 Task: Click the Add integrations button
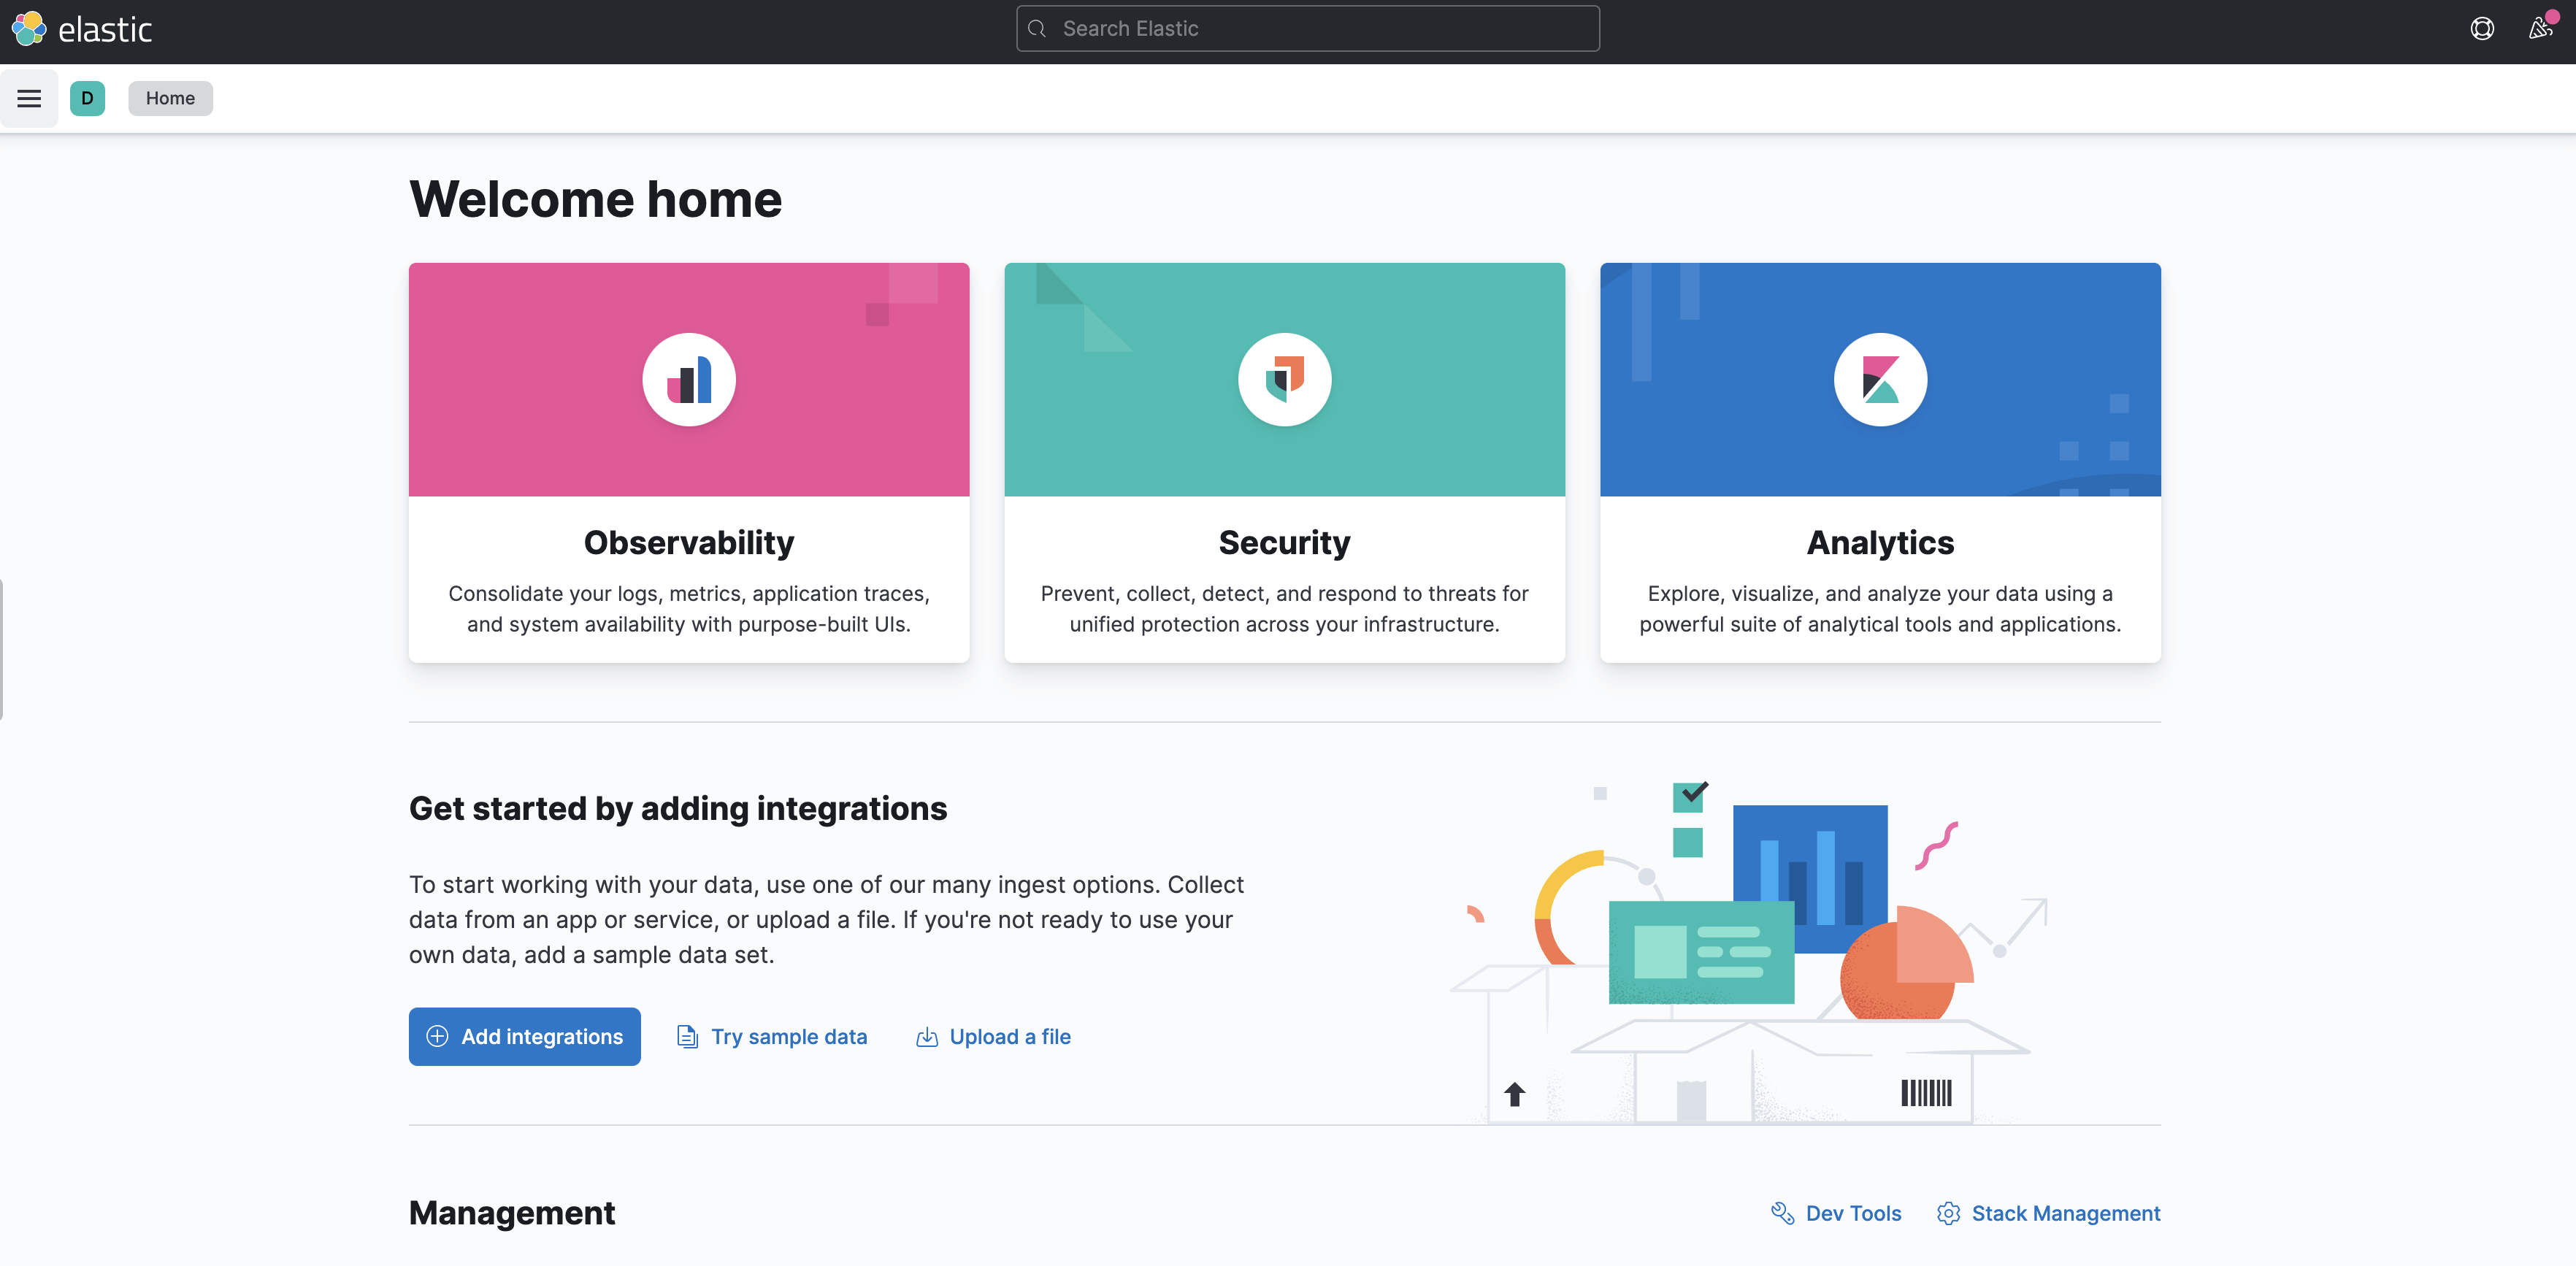(525, 1037)
